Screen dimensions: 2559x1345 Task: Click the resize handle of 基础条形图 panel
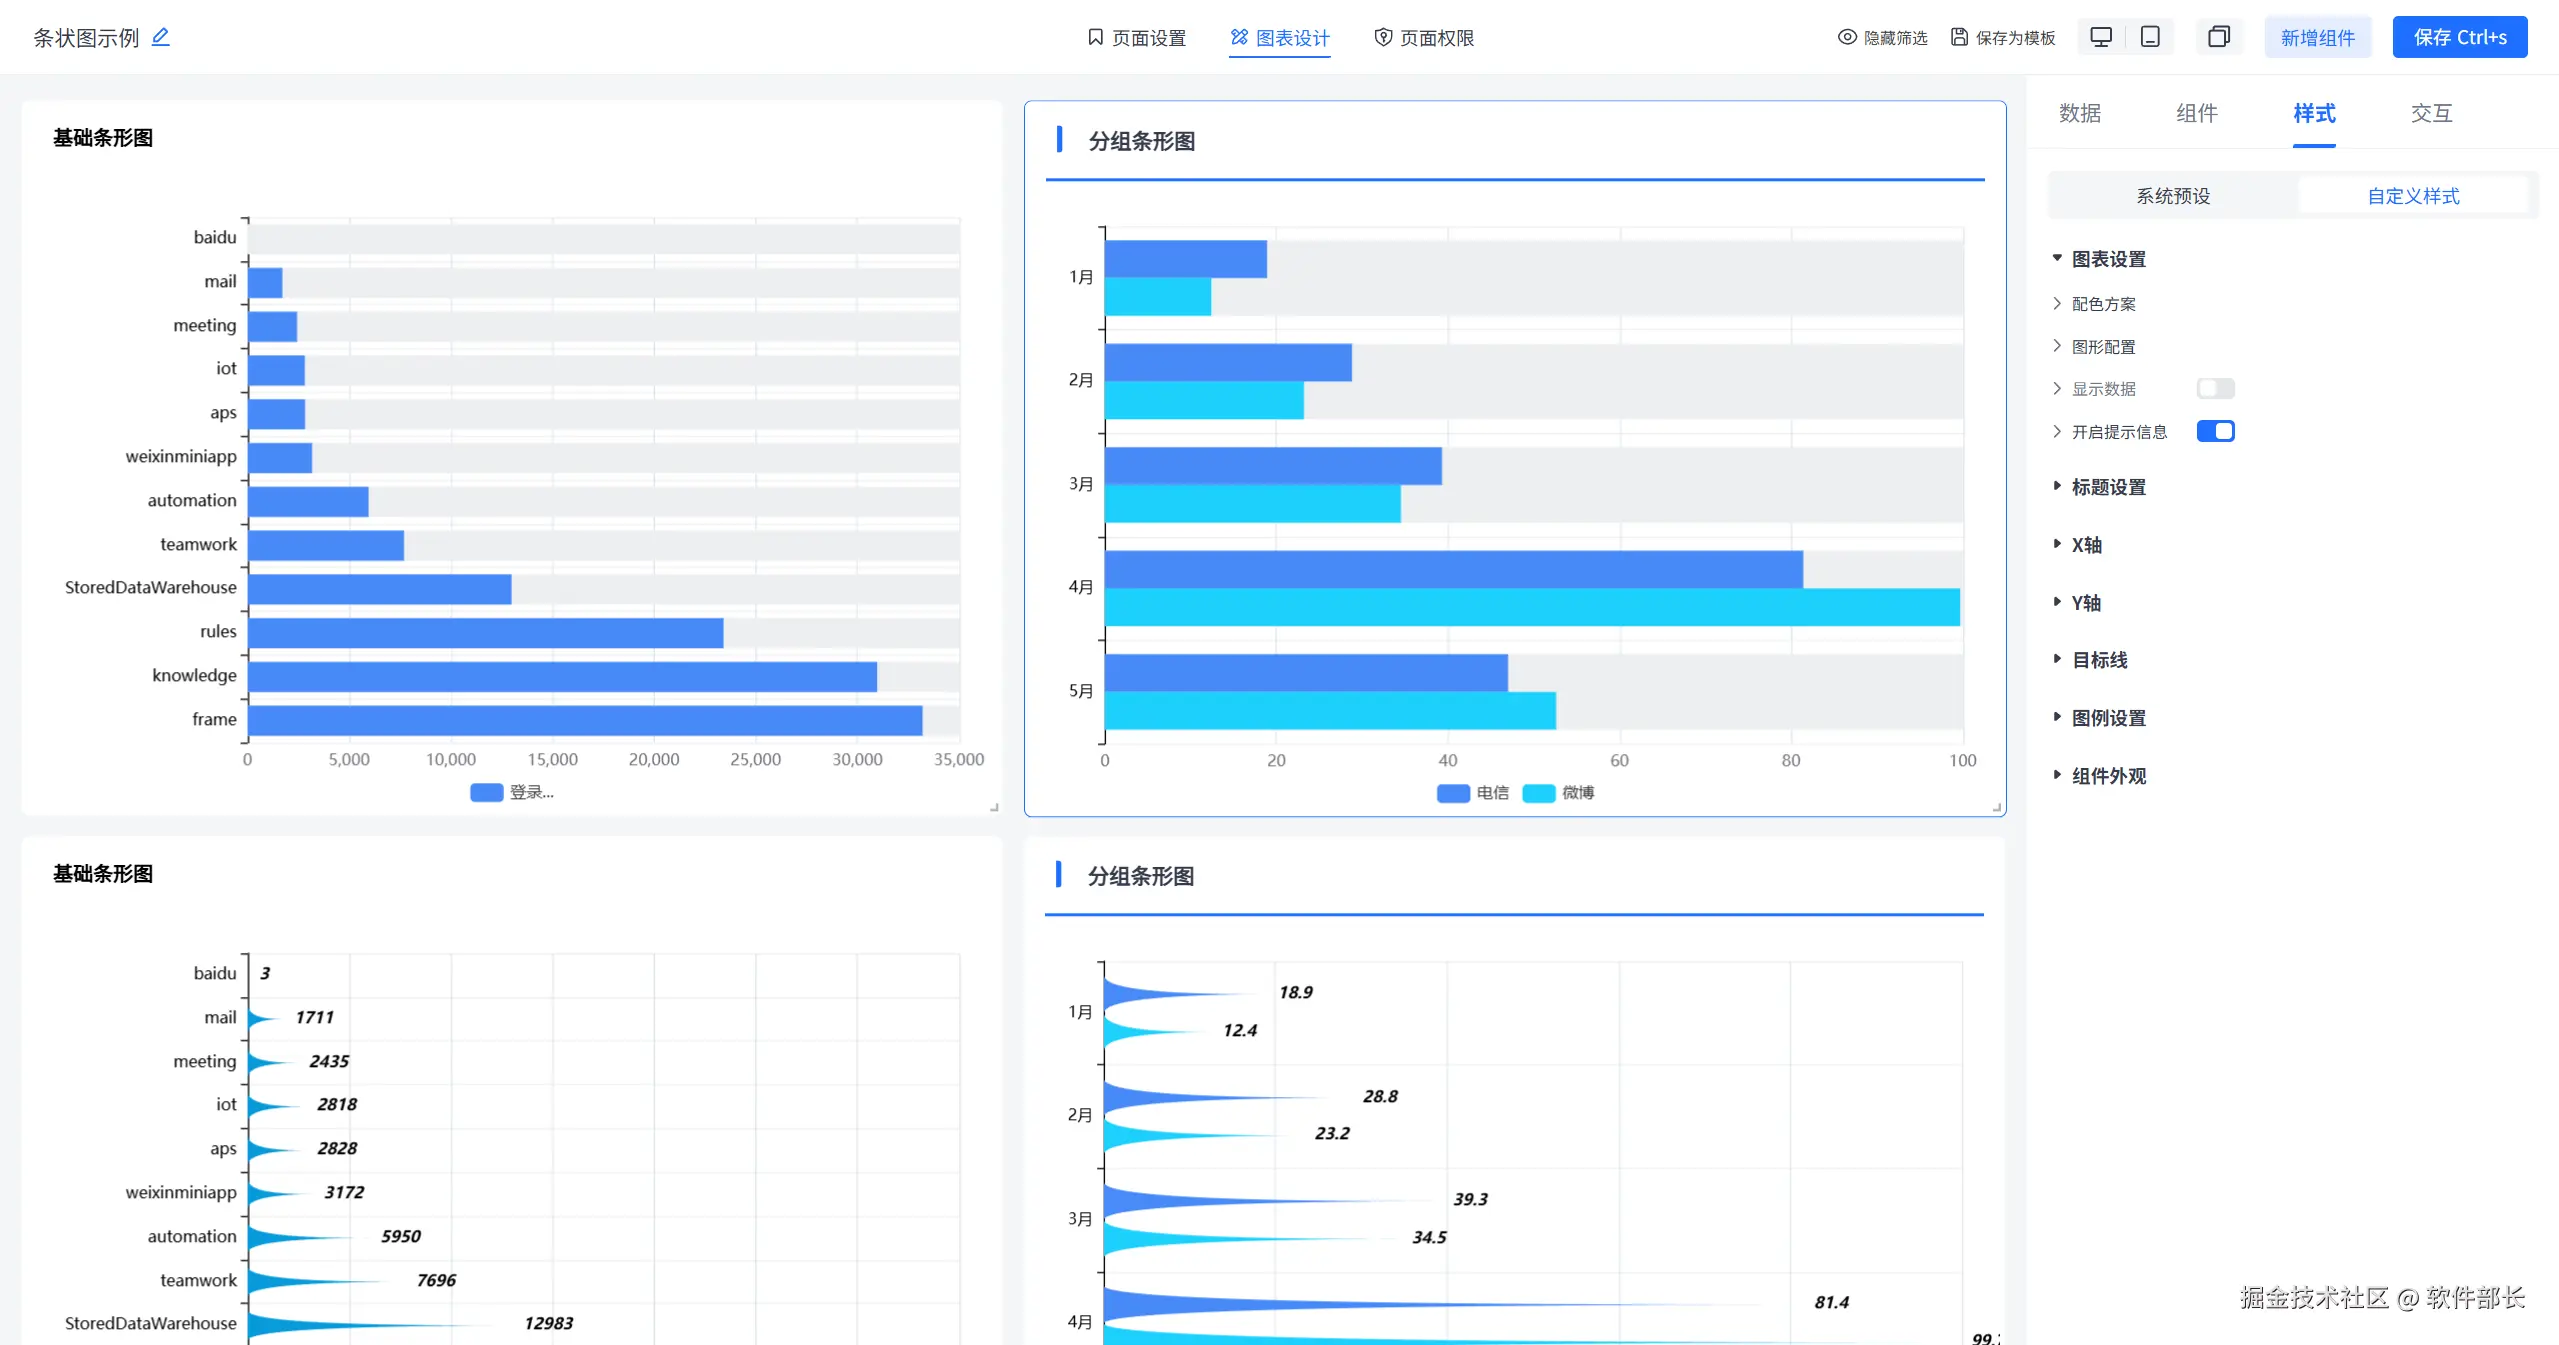coord(994,807)
